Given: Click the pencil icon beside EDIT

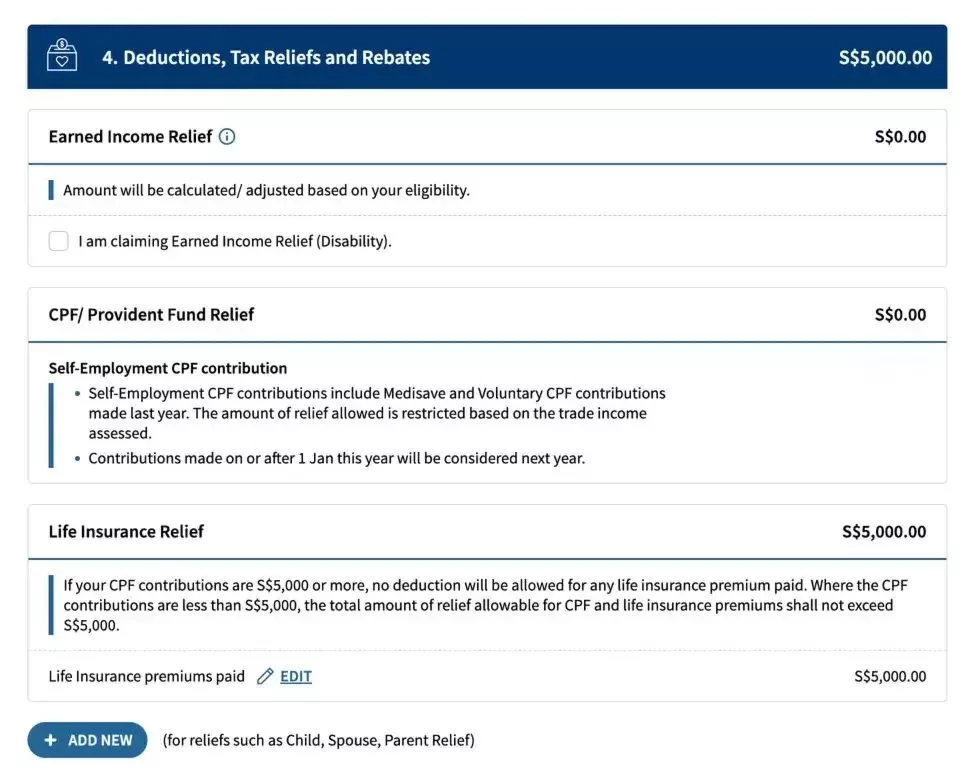Looking at the screenshot, I should (x=265, y=676).
